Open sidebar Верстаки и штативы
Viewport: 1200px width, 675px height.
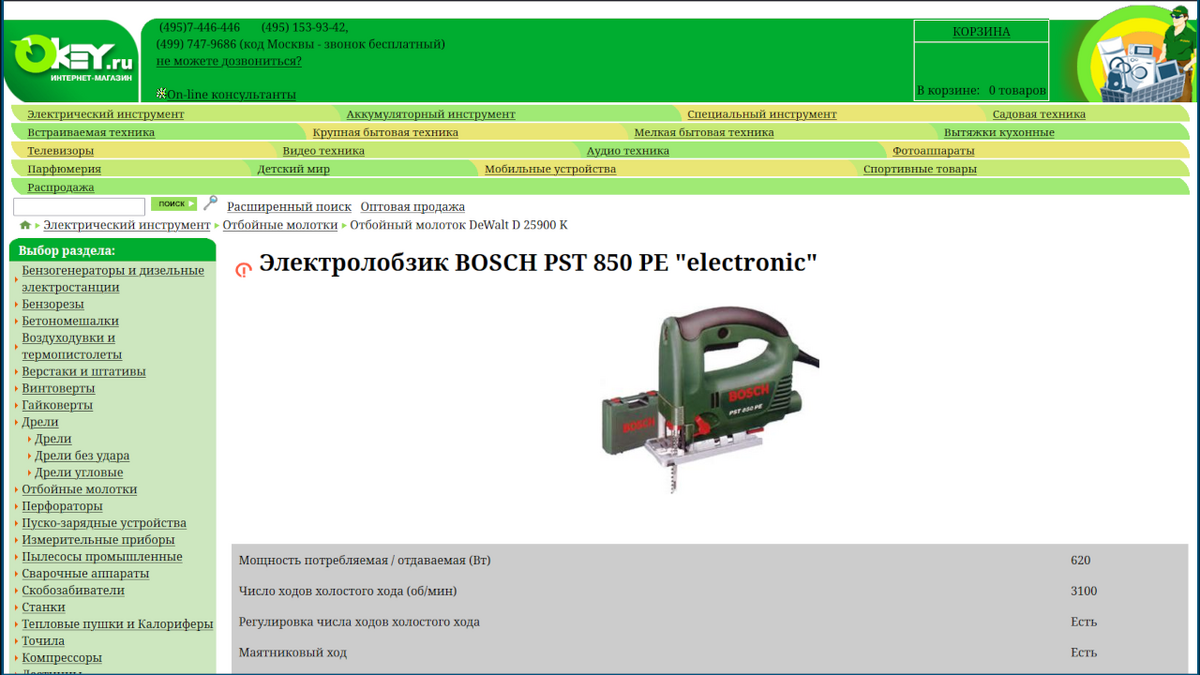point(84,371)
